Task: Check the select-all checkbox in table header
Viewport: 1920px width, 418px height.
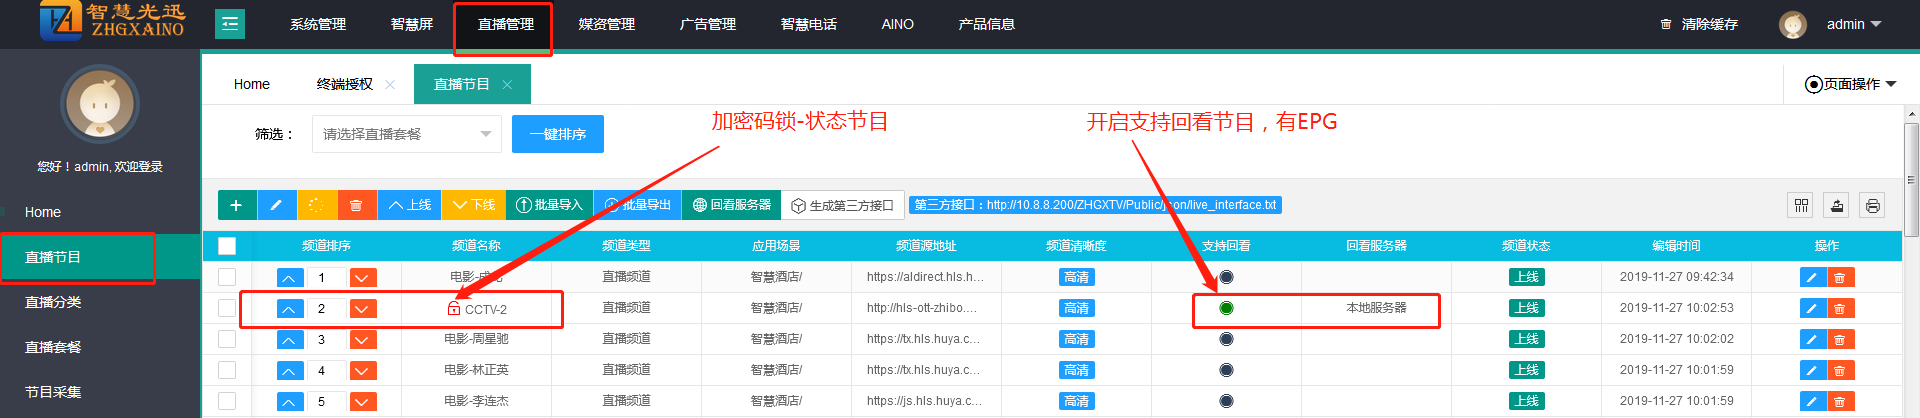Action: pyautogui.click(x=227, y=246)
